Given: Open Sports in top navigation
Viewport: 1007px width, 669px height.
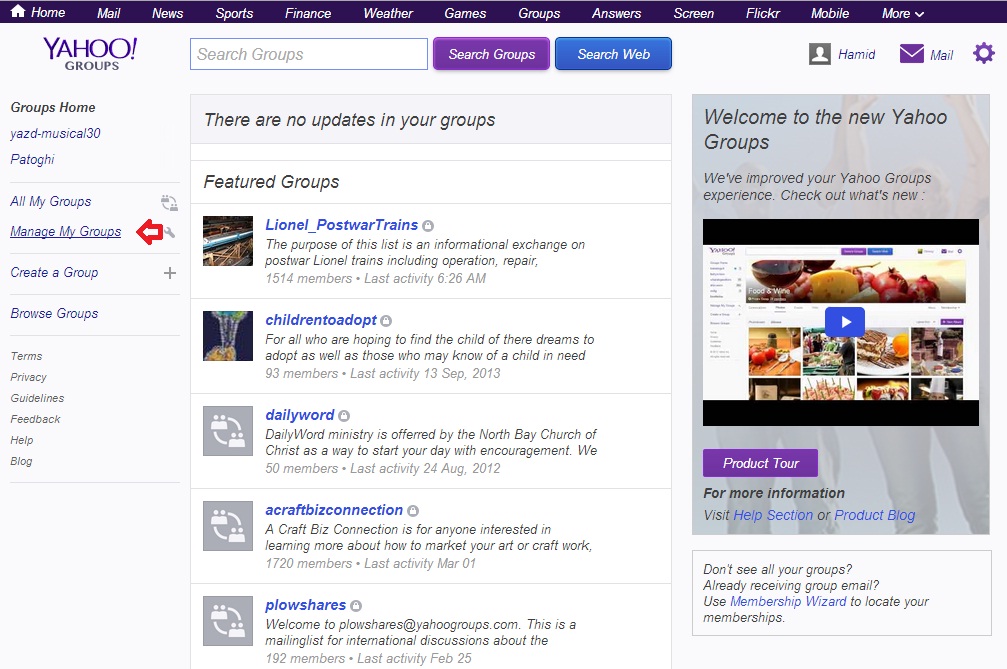Looking at the screenshot, I should click(234, 13).
